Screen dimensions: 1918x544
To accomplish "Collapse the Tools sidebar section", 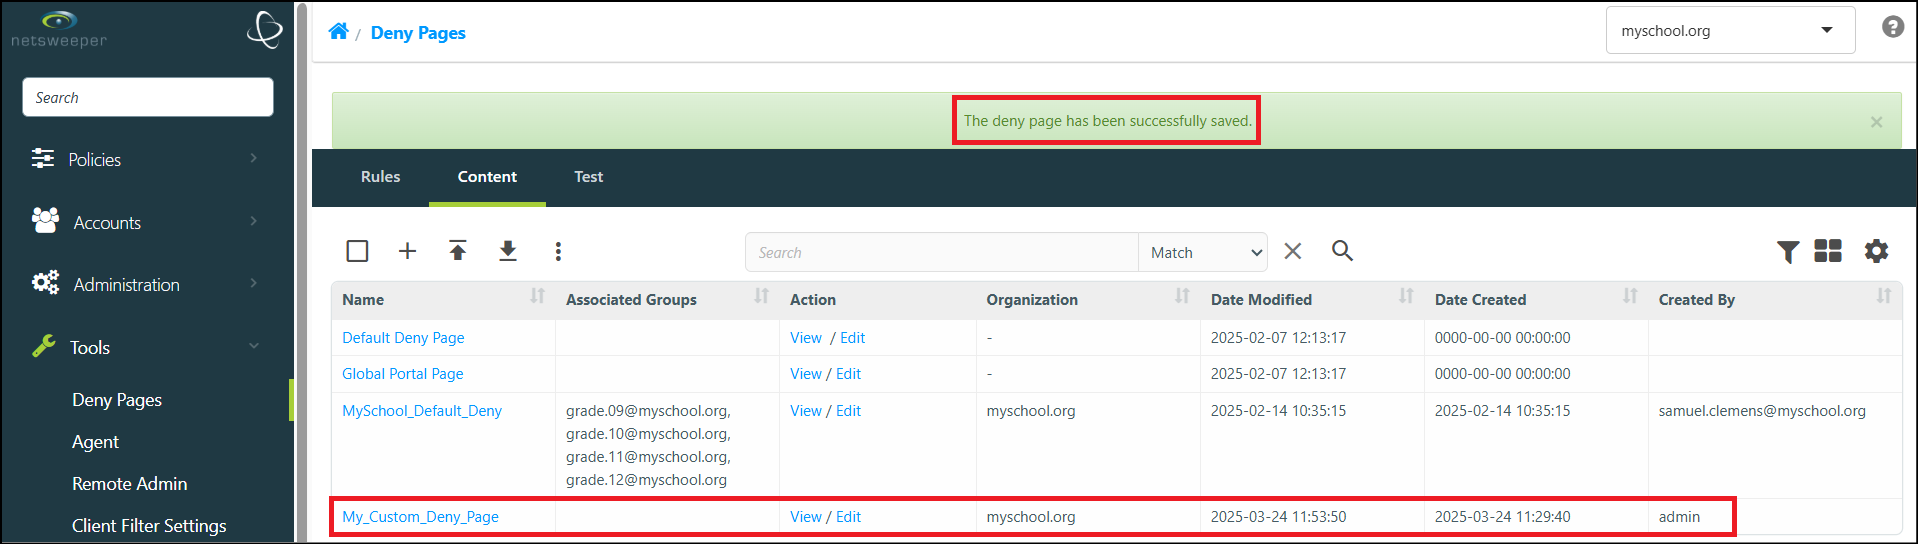I will tap(147, 347).
